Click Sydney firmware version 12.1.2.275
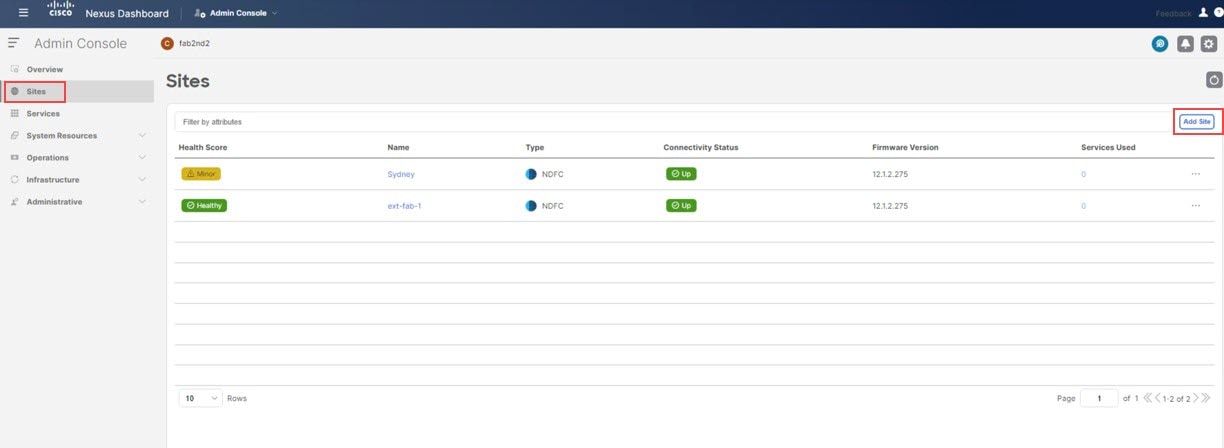This screenshot has height=448, width=1224. coord(890,174)
